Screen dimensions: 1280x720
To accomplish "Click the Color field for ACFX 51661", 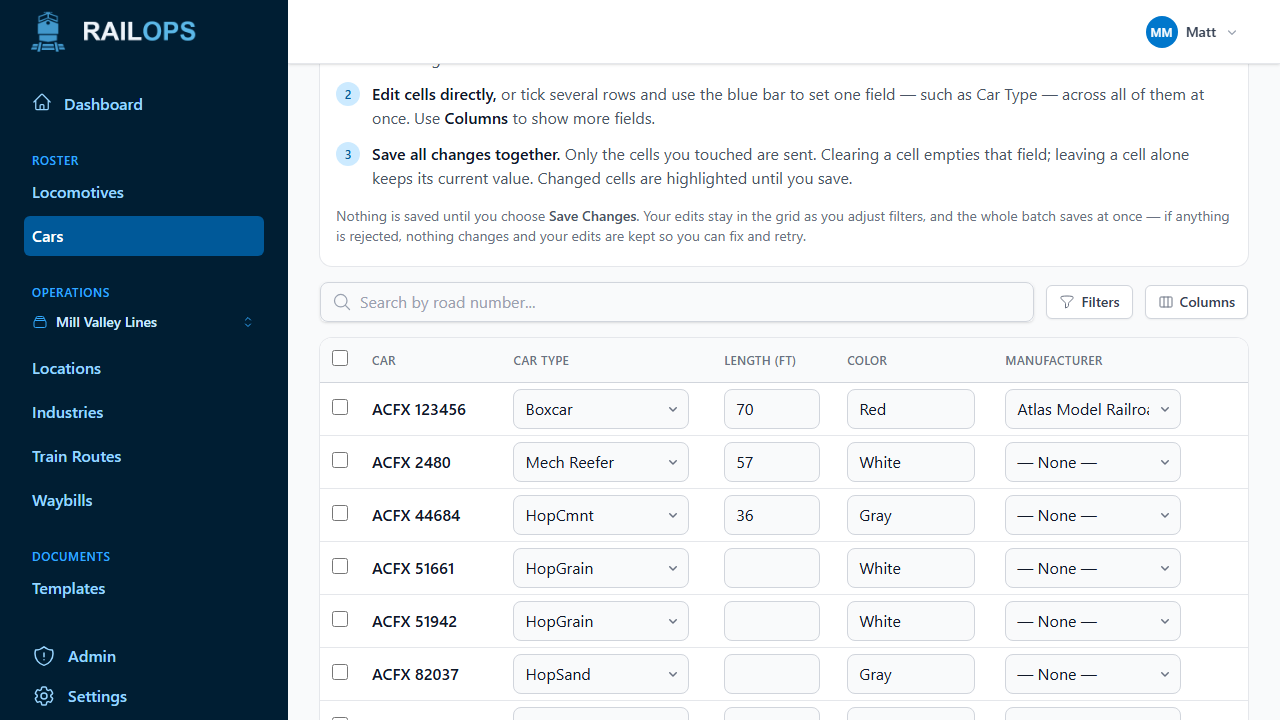I will coord(911,568).
